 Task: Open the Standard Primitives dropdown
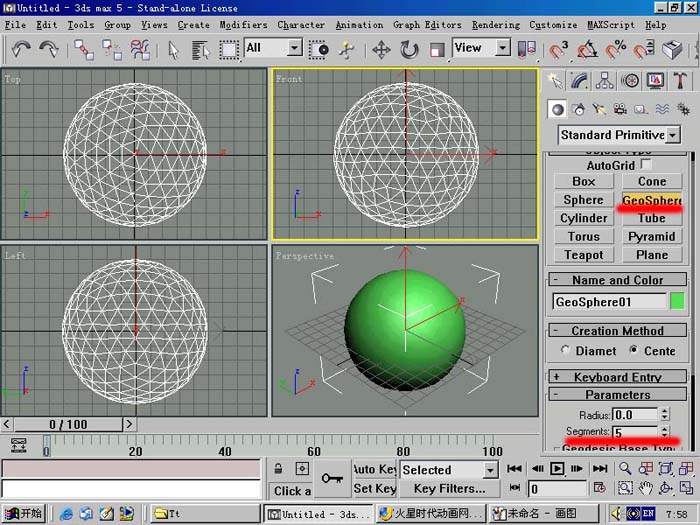(x=619, y=135)
